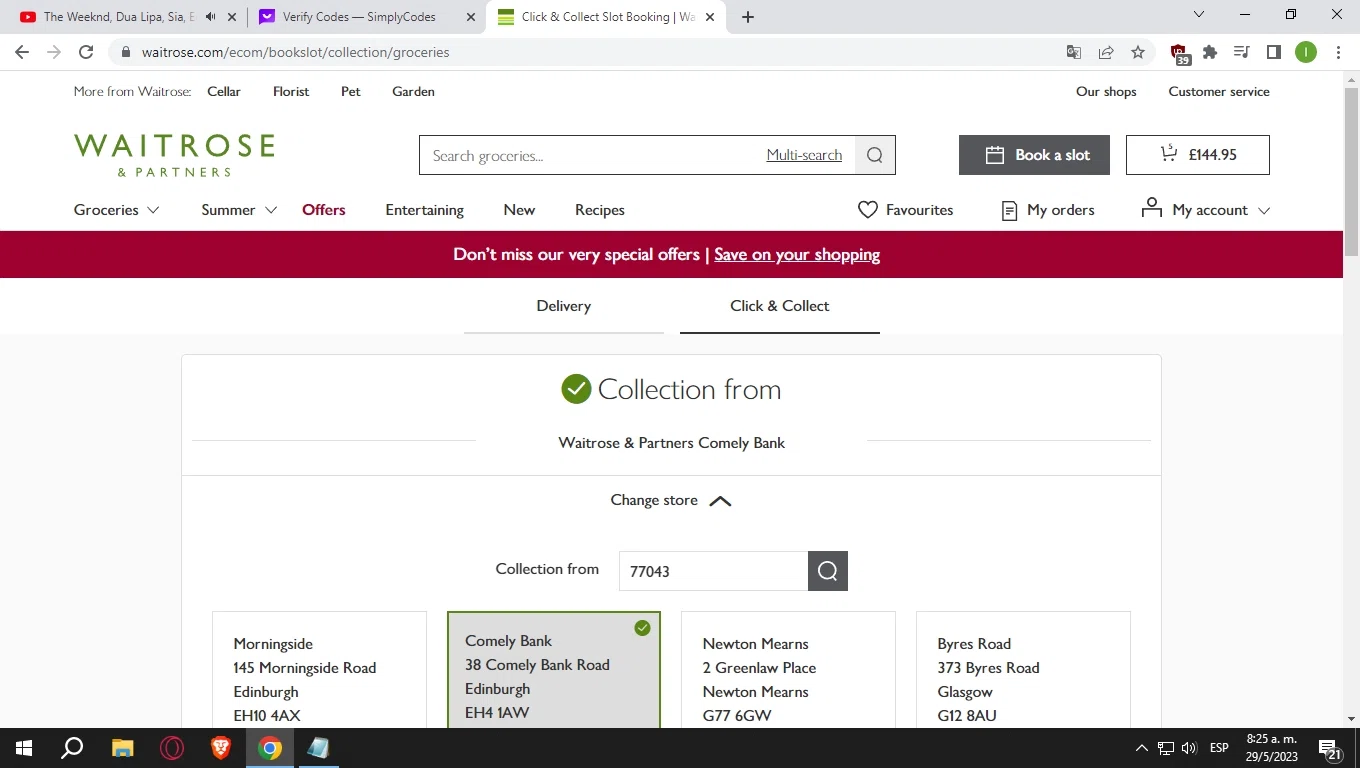Image resolution: width=1360 pixels, height=768 pixels.
Task: Open the Garden link
Action: [413, 91]
